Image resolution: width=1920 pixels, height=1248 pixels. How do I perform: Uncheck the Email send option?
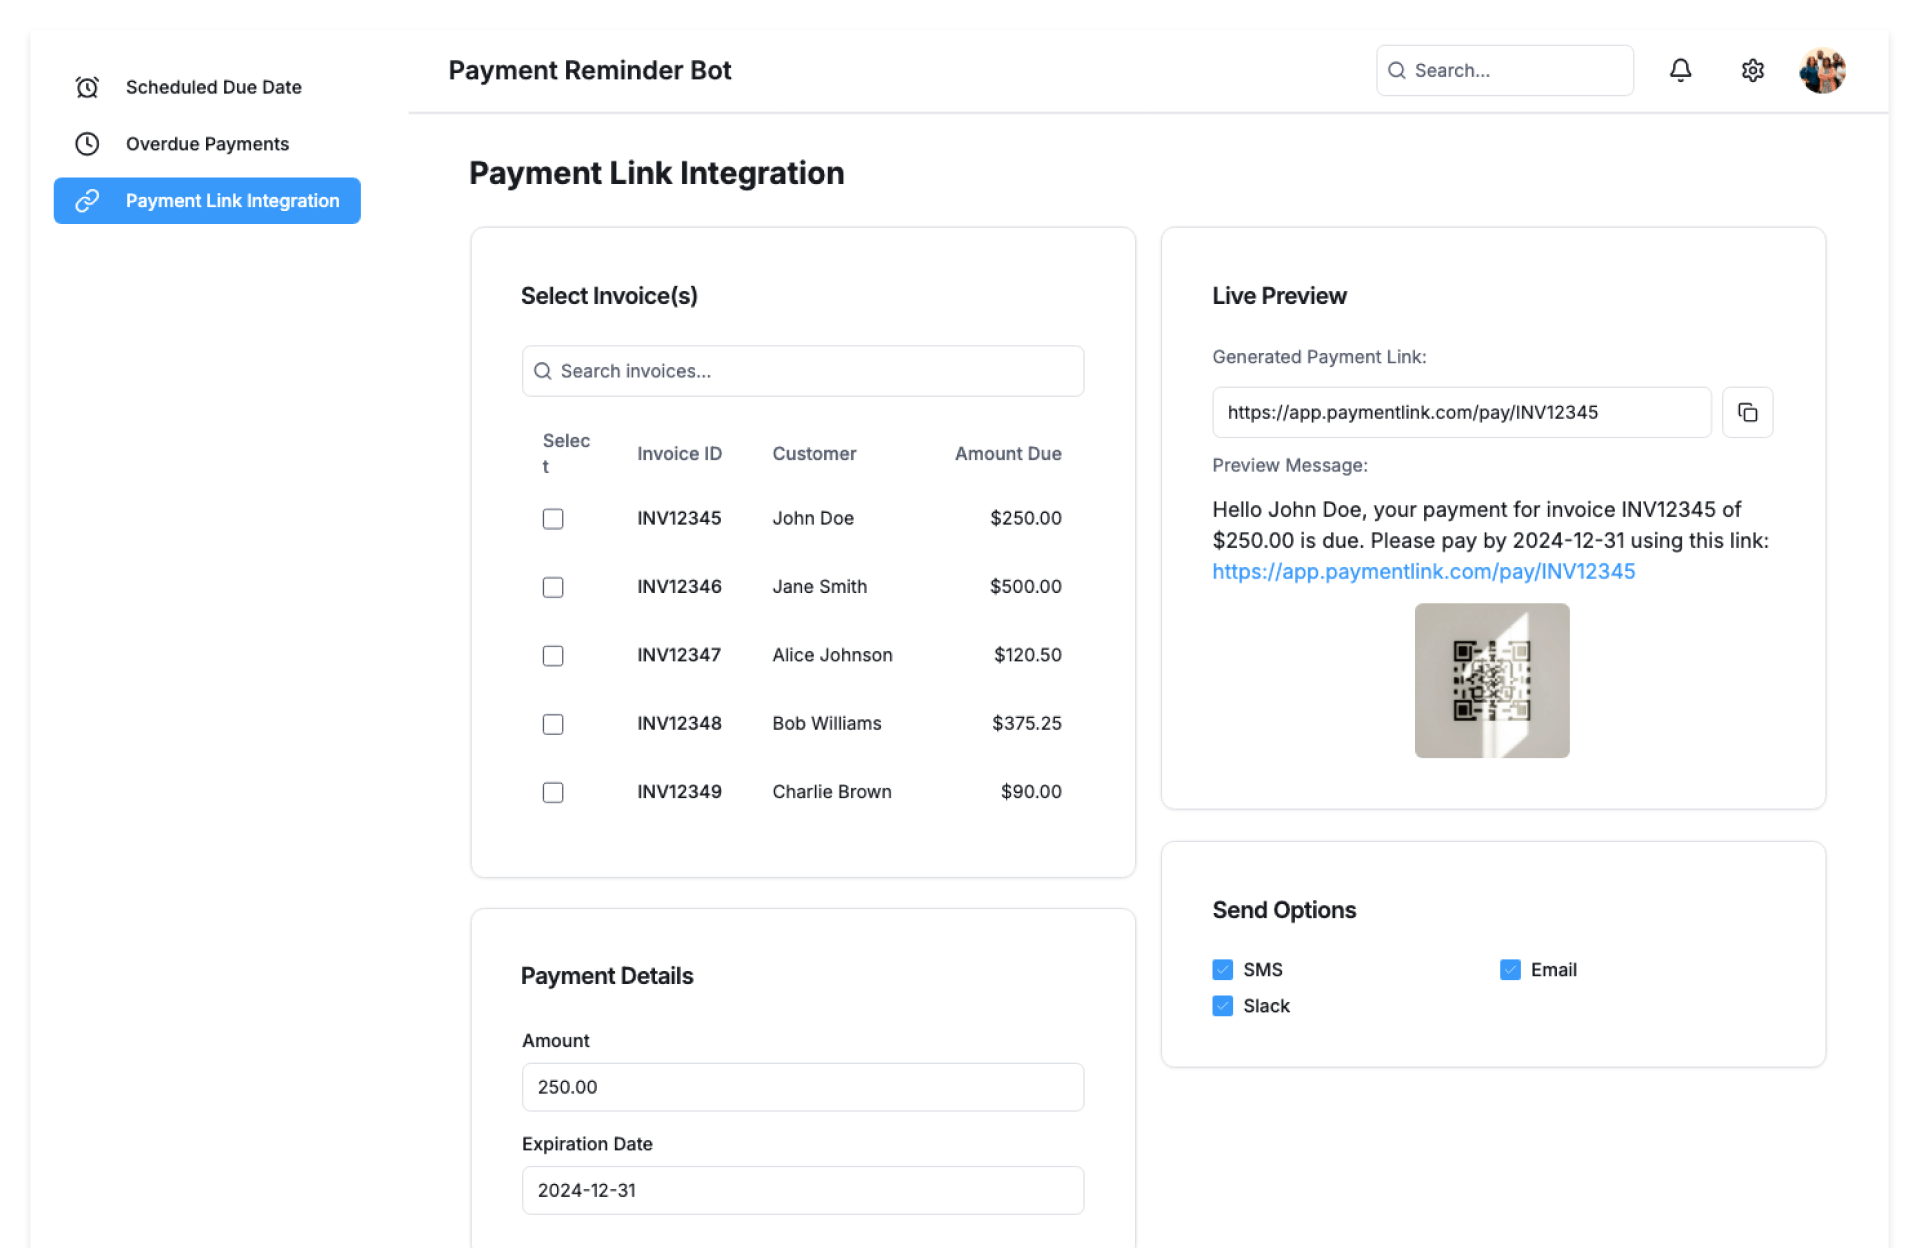coord(1510,970)
